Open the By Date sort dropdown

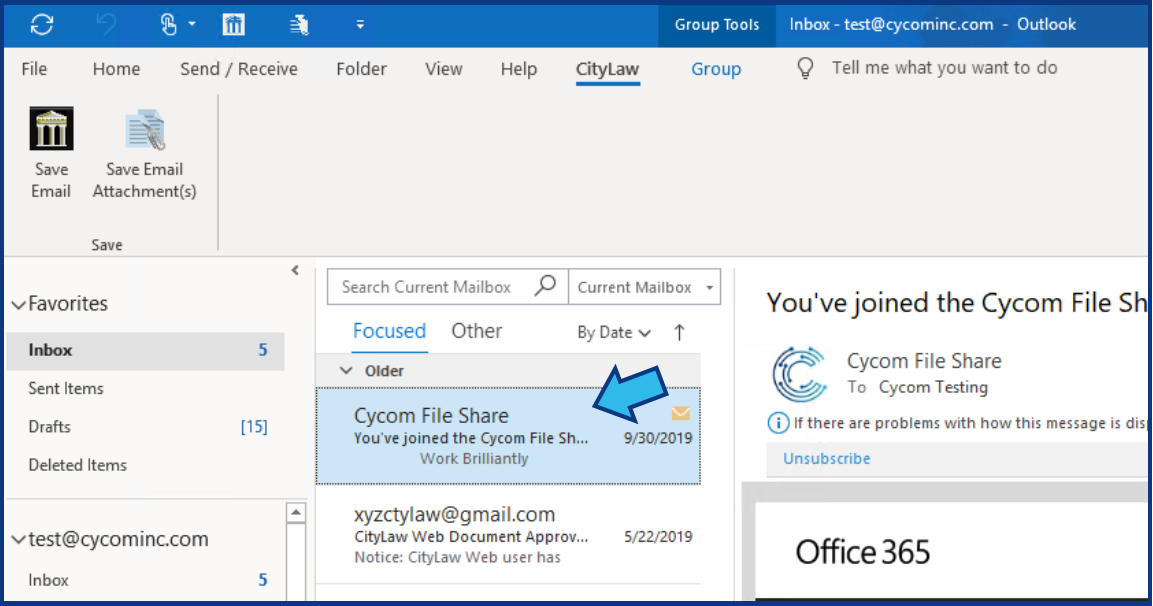click(614, 332)
